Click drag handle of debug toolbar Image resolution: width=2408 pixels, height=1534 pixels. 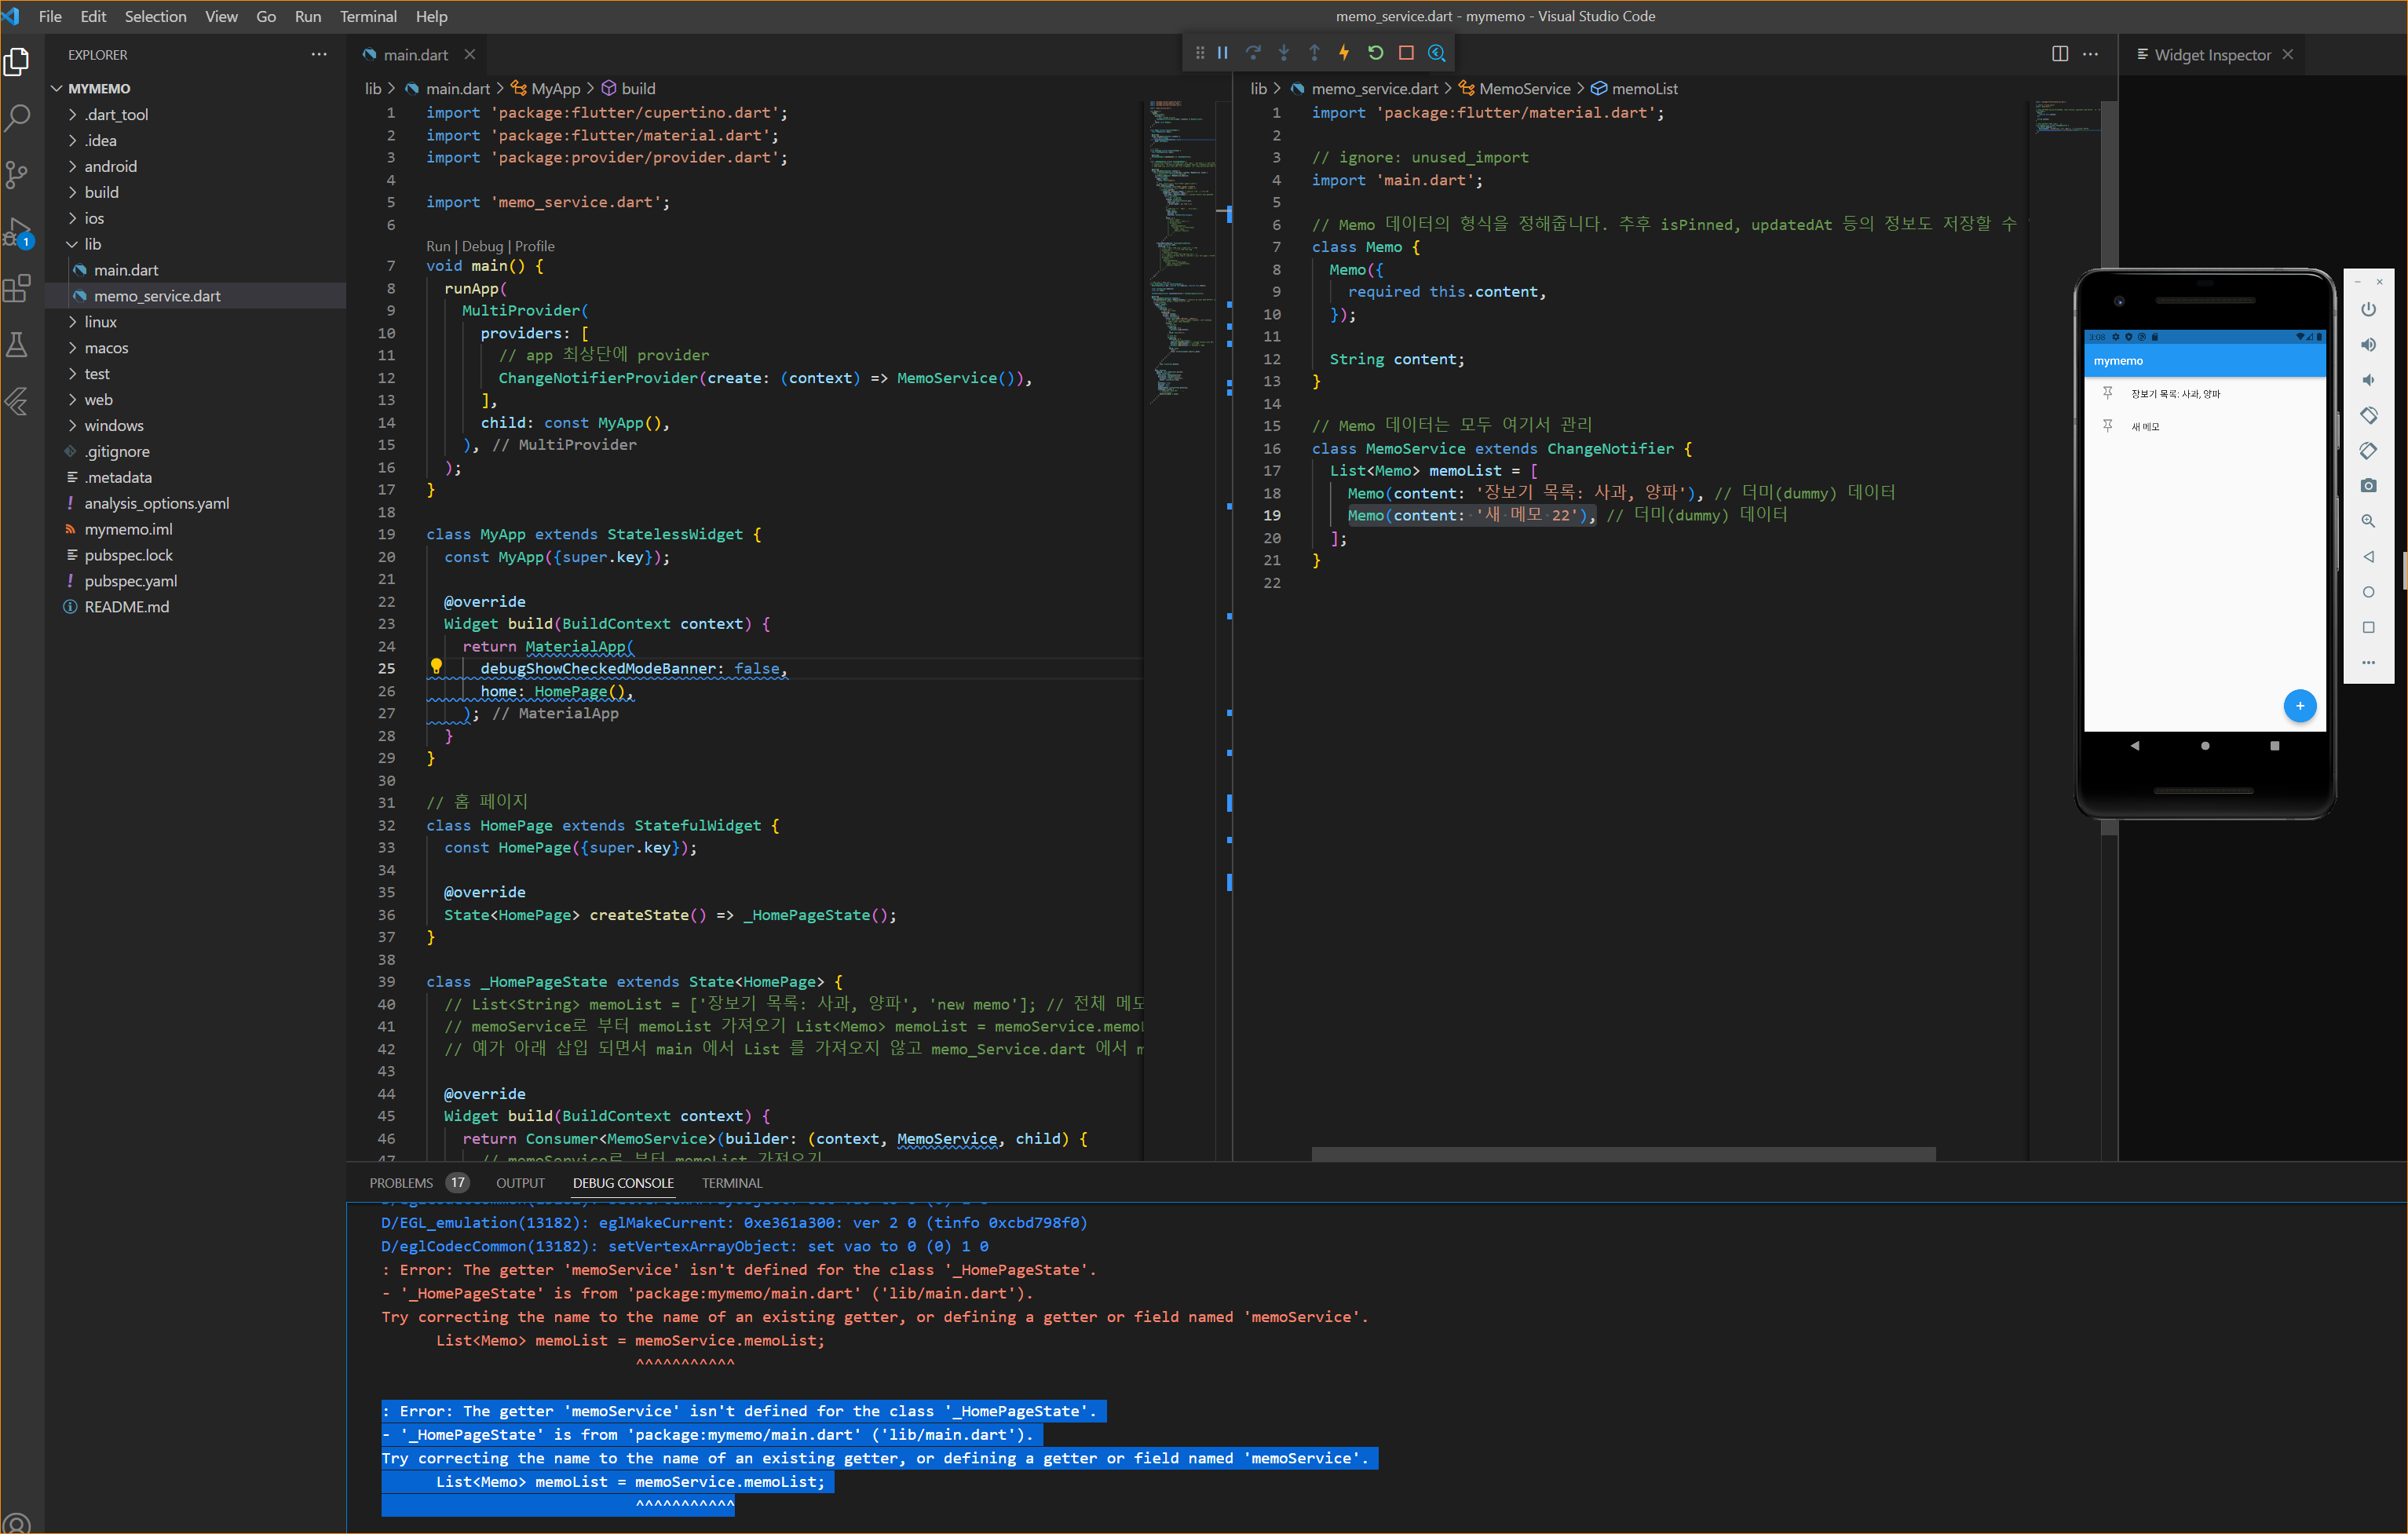1199,53
